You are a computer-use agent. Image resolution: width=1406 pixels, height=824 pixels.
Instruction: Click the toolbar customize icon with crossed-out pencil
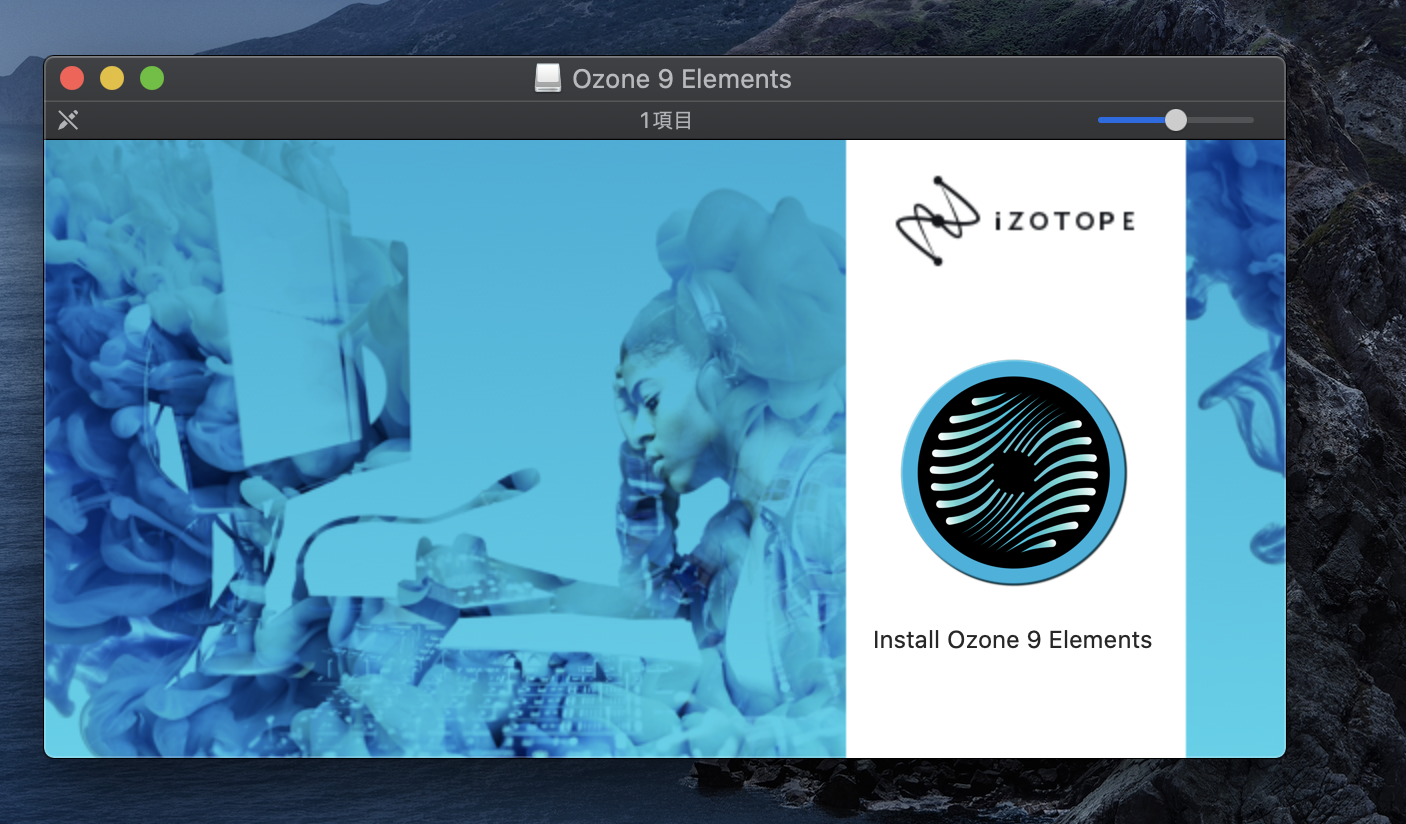68,121
